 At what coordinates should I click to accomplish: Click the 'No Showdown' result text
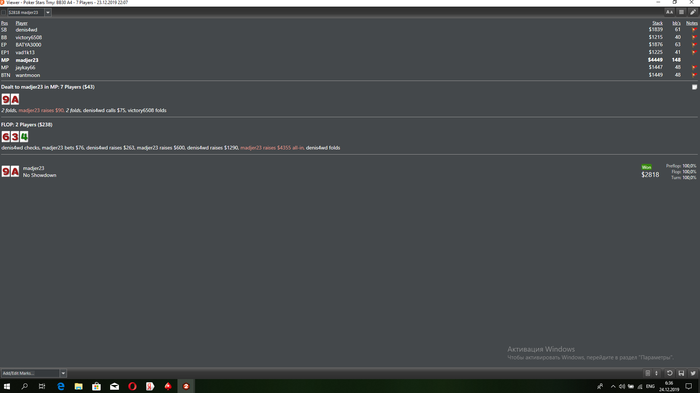(39, 176)
